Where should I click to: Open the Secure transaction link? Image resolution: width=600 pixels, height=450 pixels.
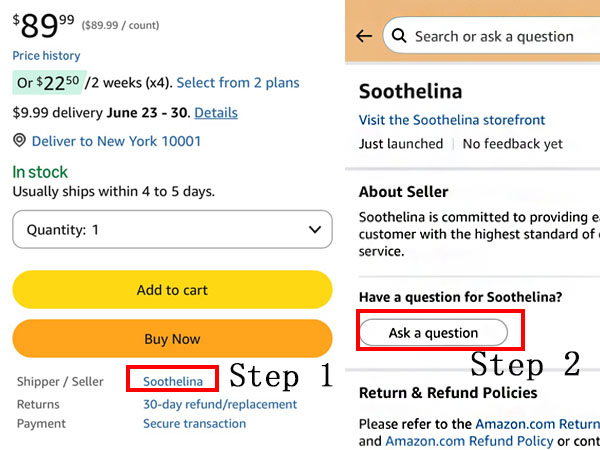pyautogui.click(x=194, y=424)
